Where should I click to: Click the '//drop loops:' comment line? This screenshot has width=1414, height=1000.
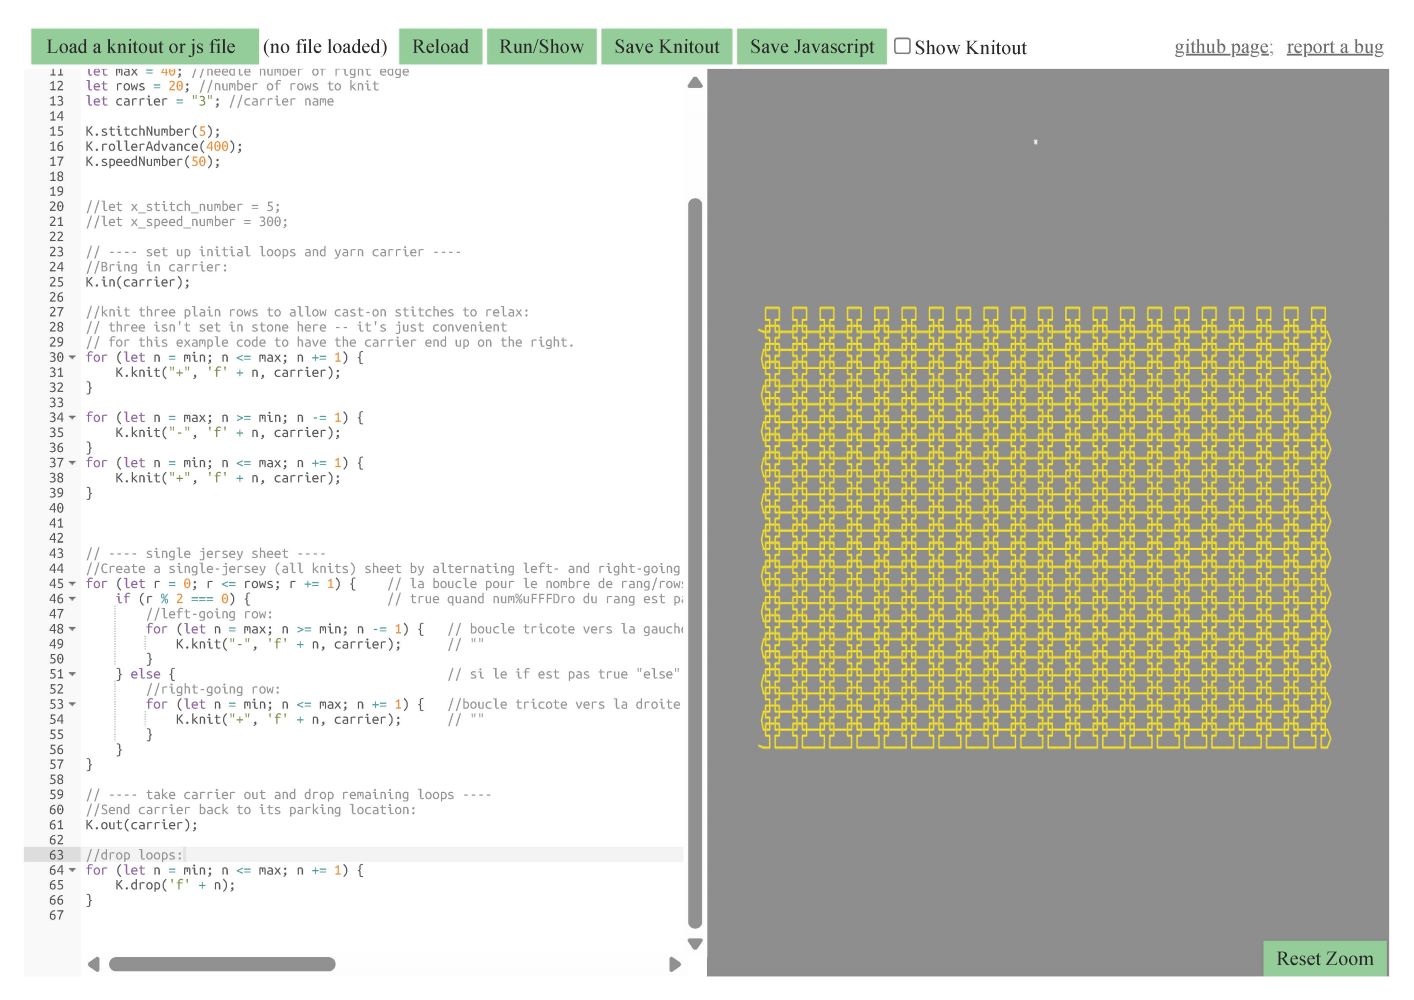[134, 855]
